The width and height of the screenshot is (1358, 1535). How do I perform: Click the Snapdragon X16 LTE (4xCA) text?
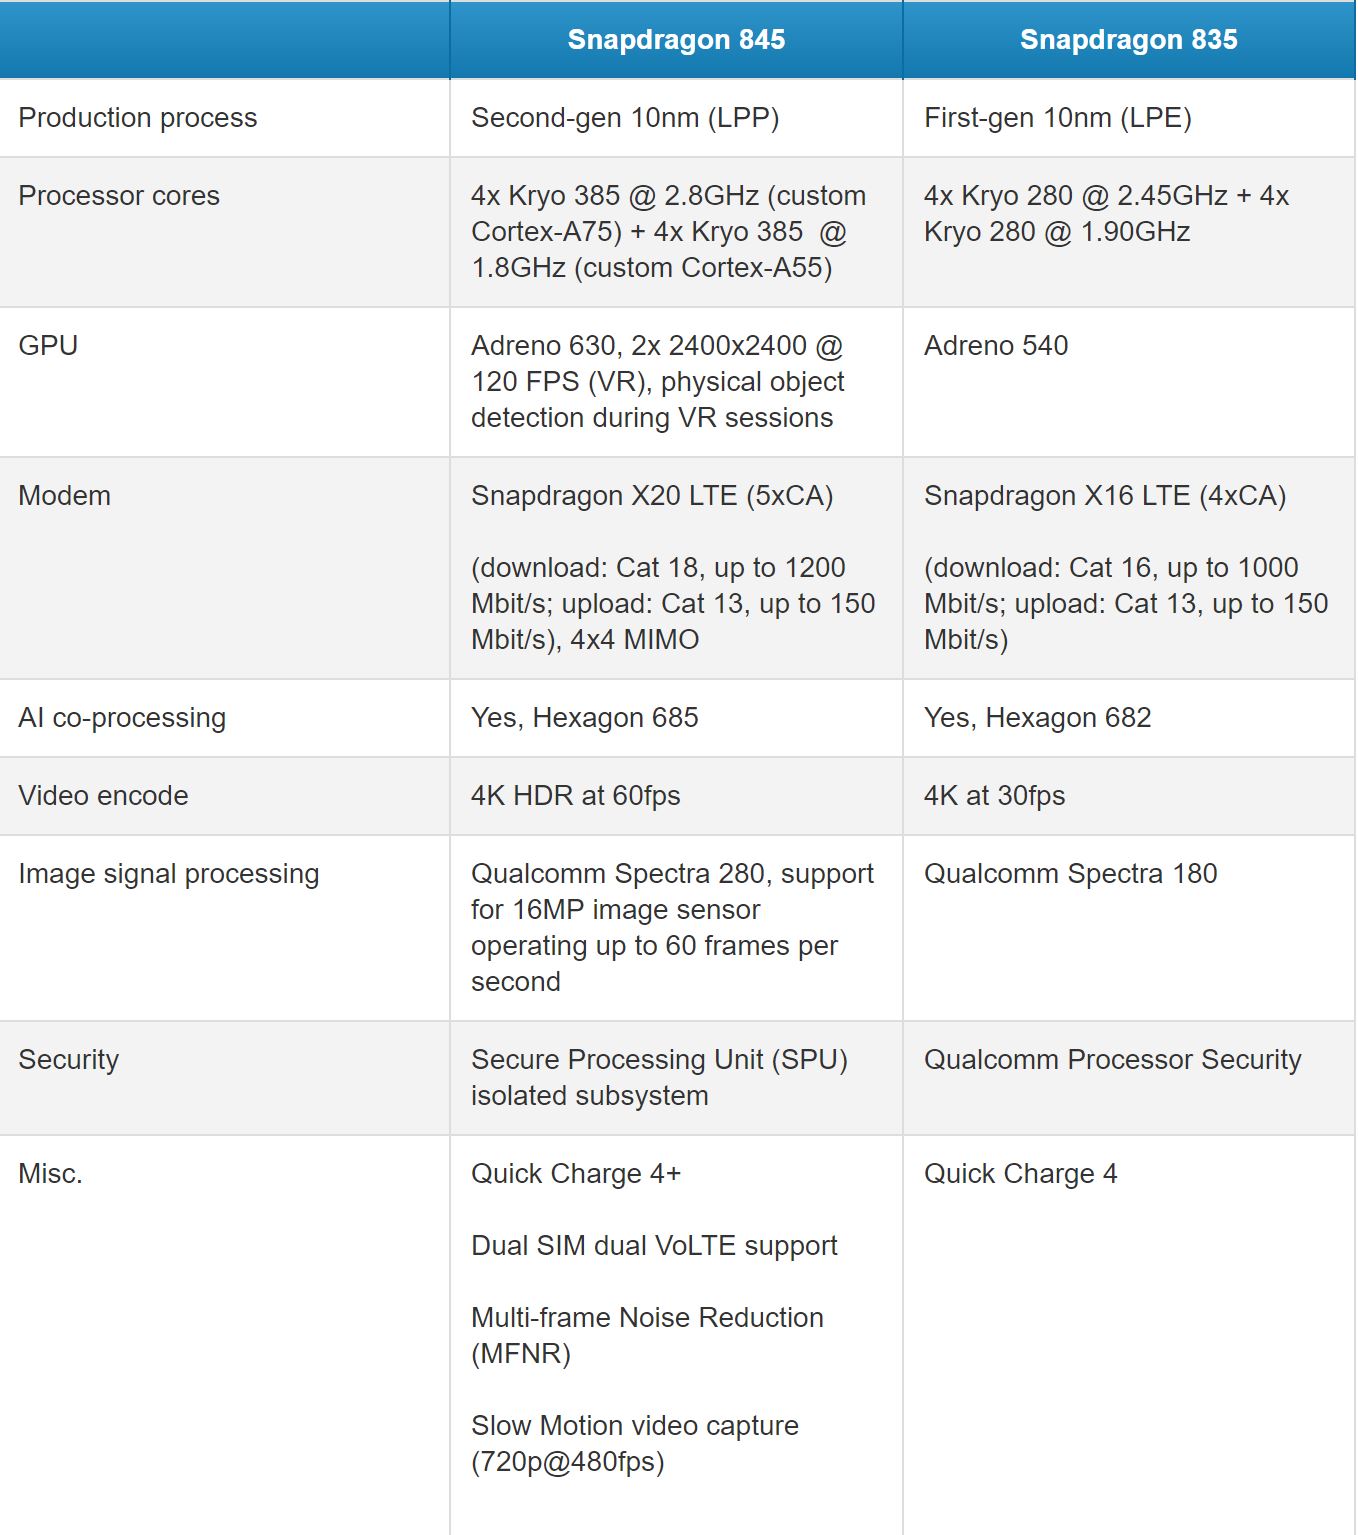click(x=1105, y=496)
